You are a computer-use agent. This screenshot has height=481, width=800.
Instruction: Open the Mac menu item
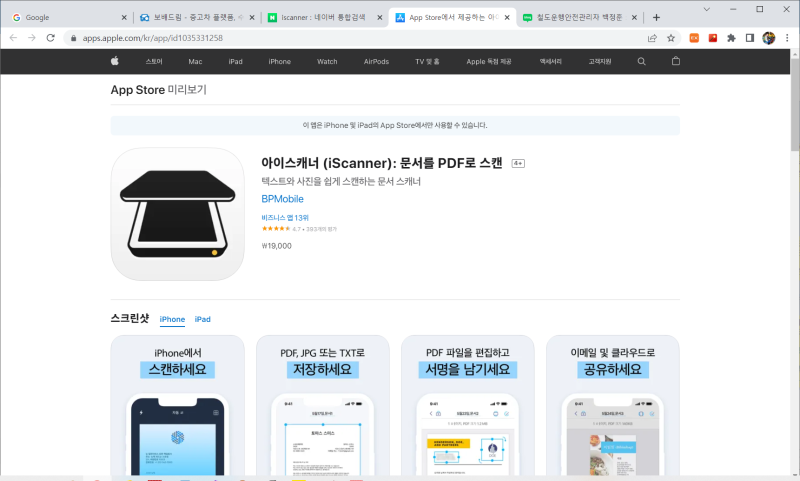pos(195,61)
